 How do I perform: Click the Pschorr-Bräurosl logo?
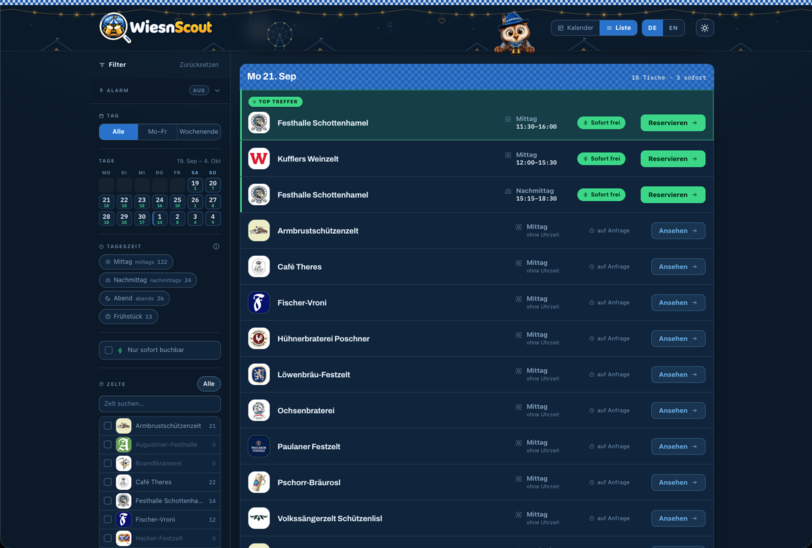pos(259,482)
